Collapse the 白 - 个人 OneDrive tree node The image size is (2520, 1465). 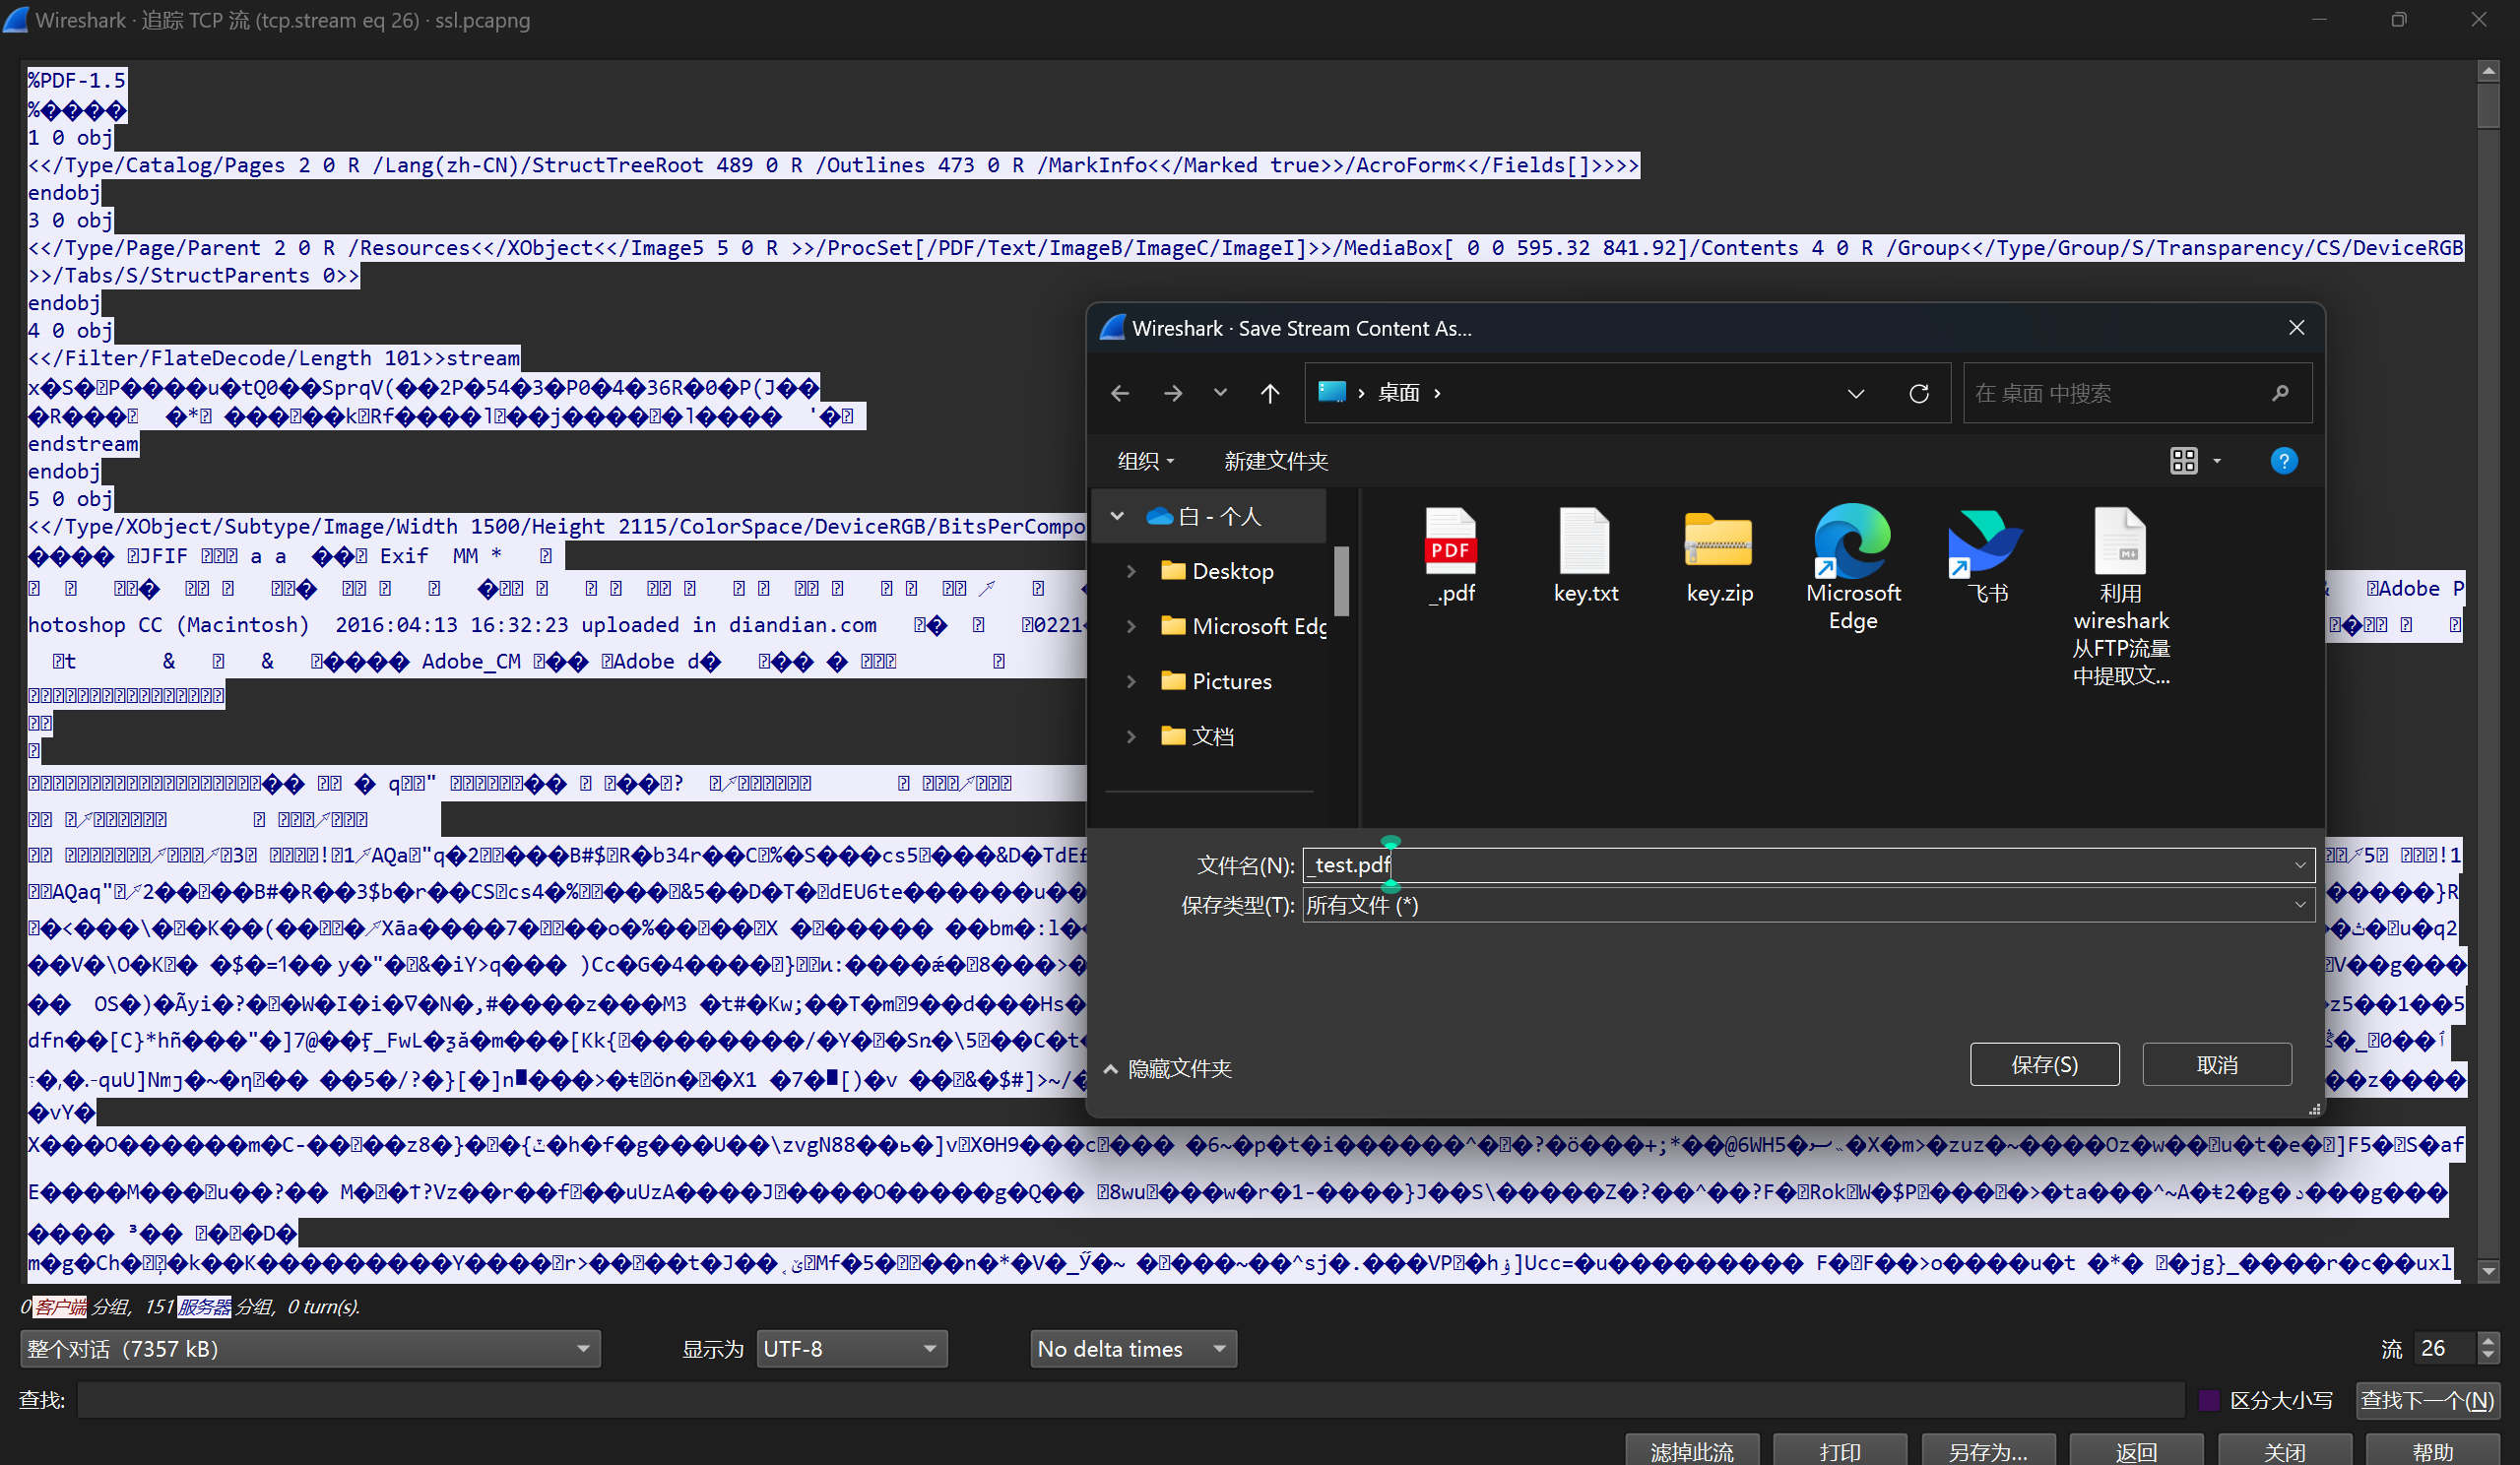pyautogui.click(x=1117, y=516)
